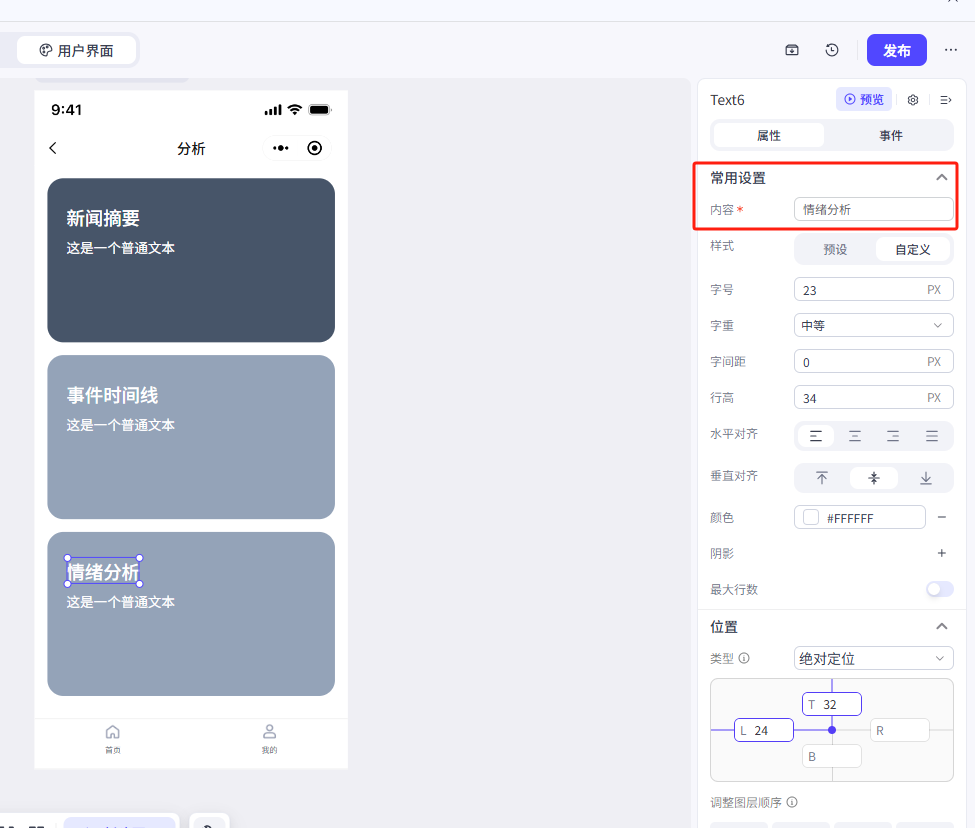The image size is (975, 828).
Task: Click the back arrow in phone preview
Action: click(53, 148)
